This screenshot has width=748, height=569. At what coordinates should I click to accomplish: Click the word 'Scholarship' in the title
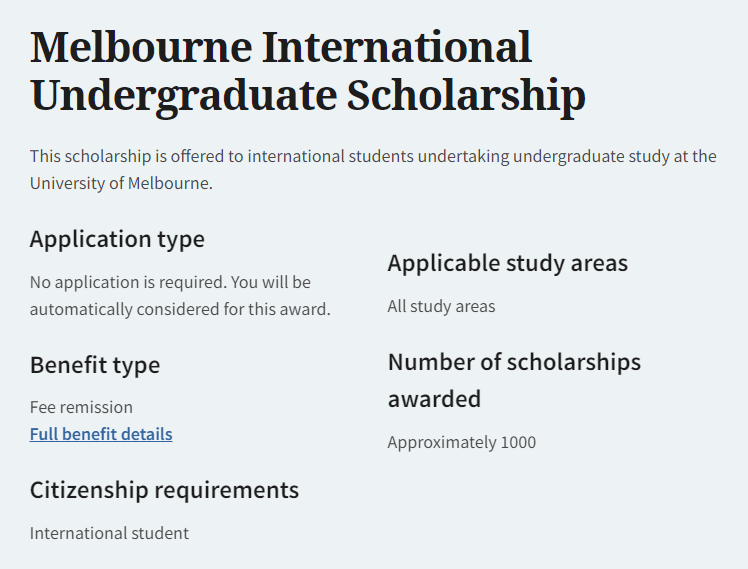point(466,97)
